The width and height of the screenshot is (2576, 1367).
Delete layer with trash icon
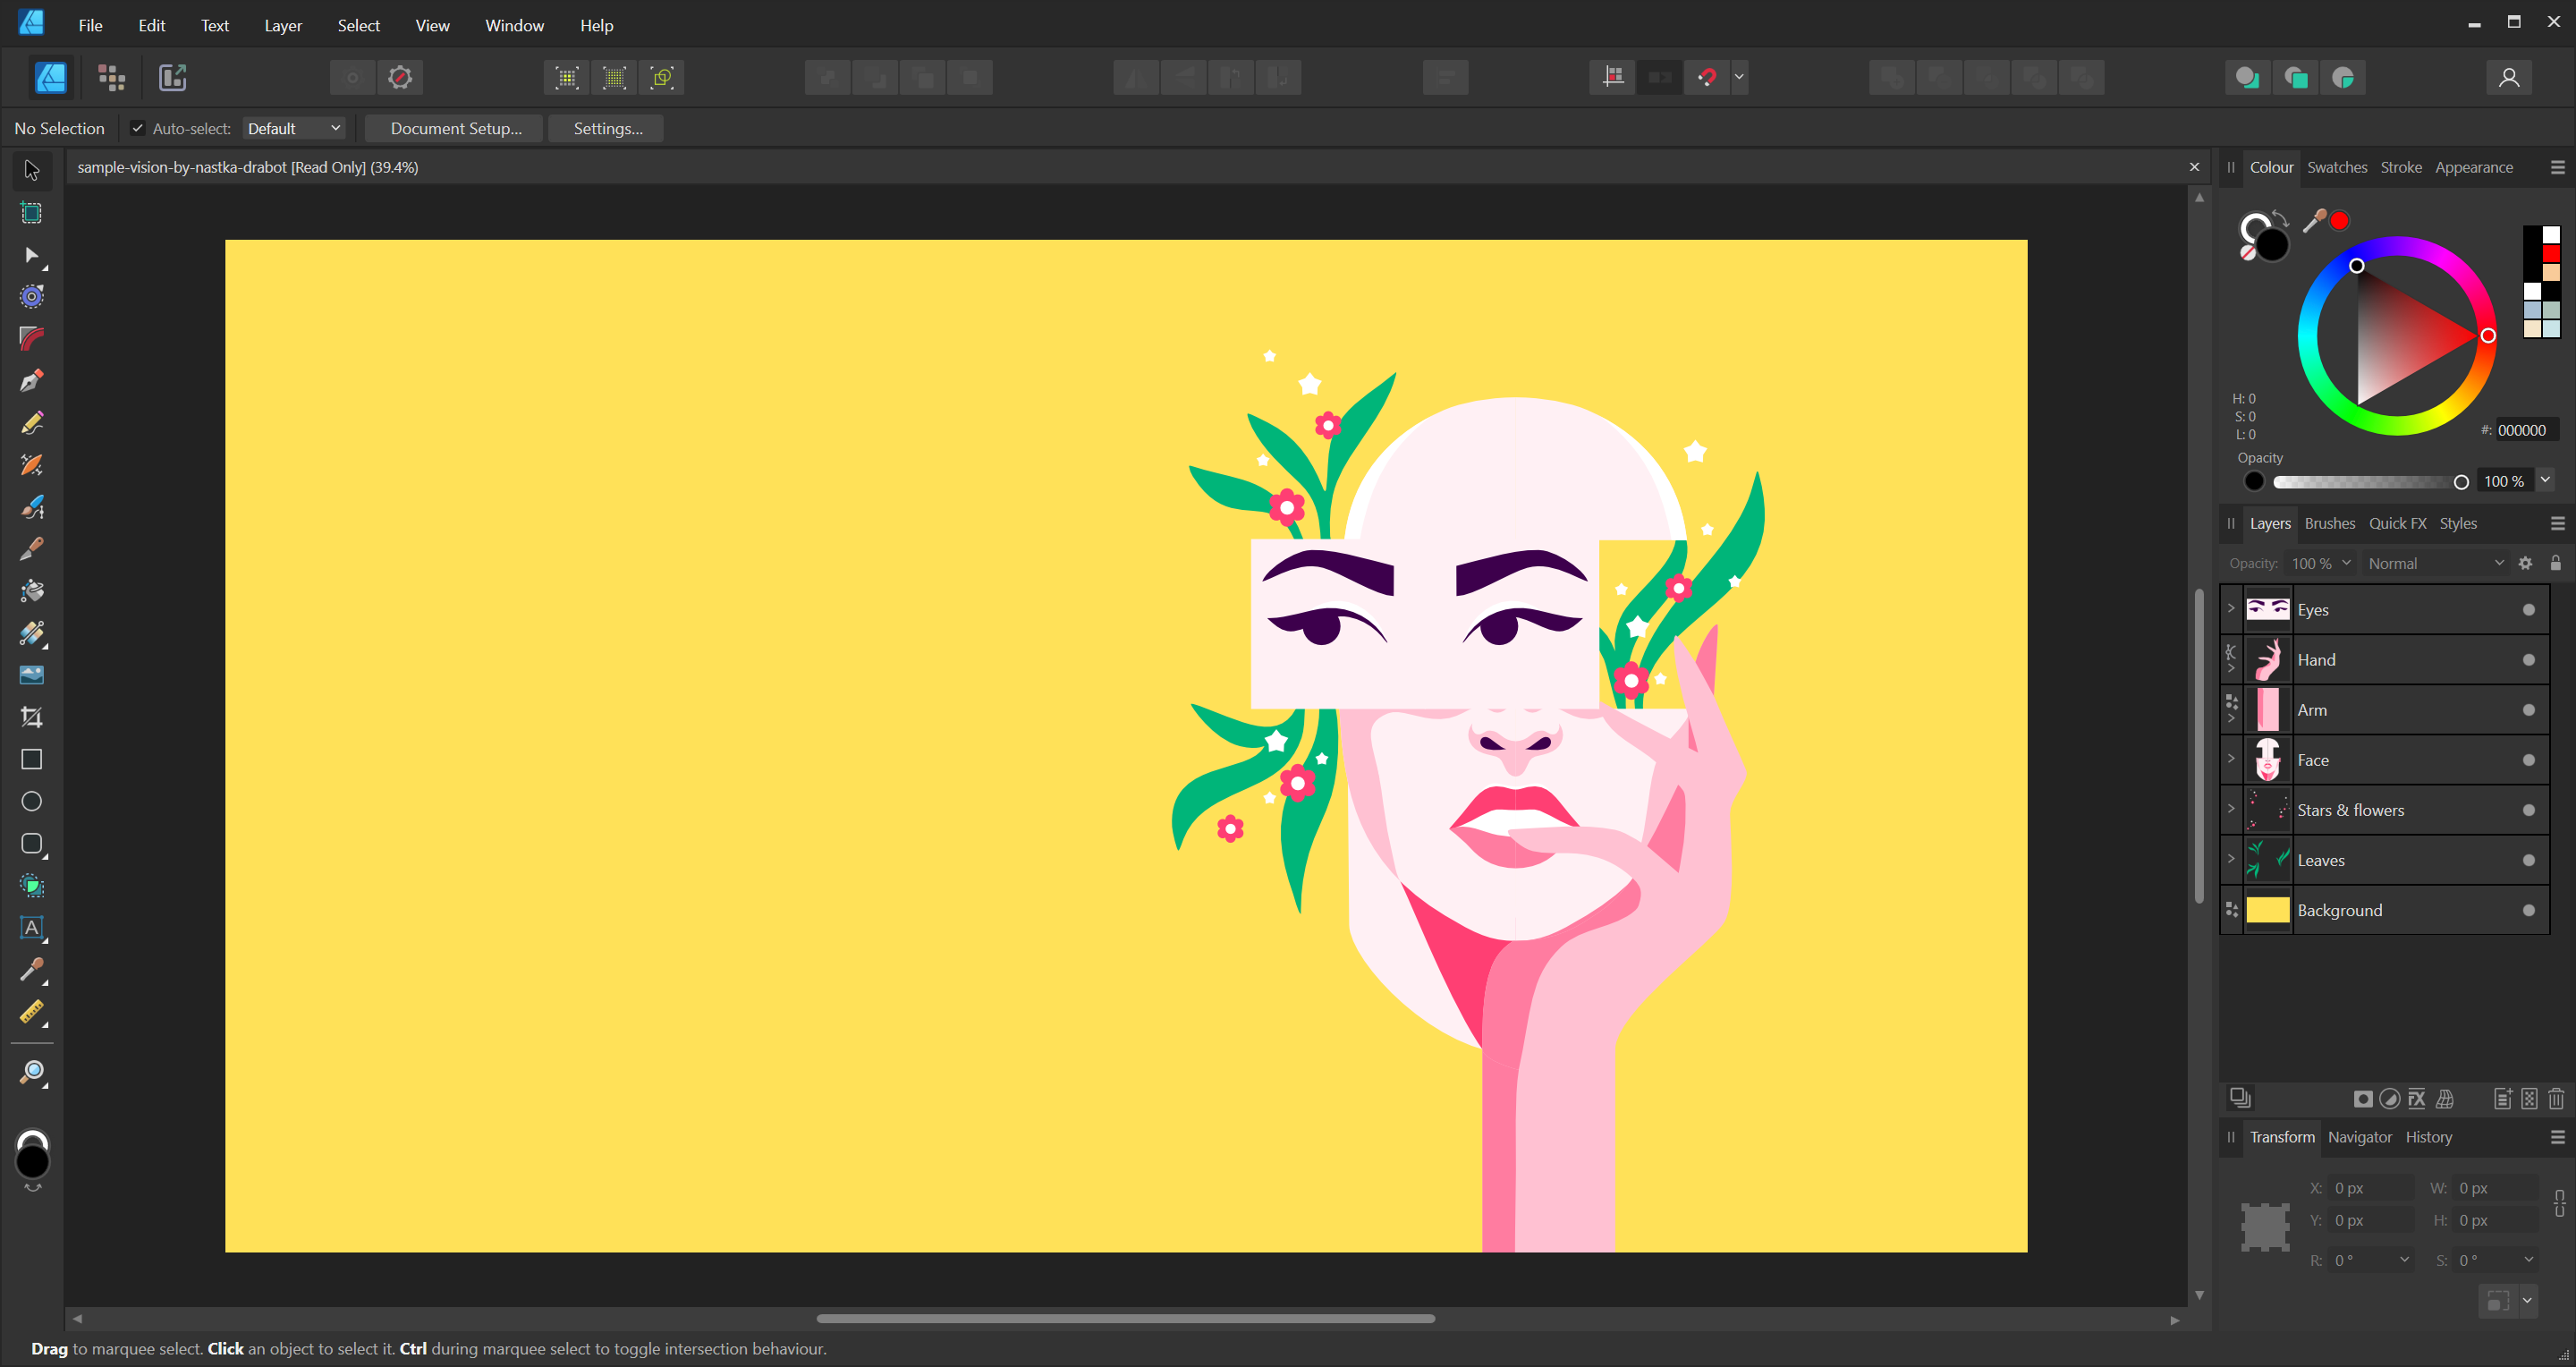pyautogui.click(x=2556, y=1099)
